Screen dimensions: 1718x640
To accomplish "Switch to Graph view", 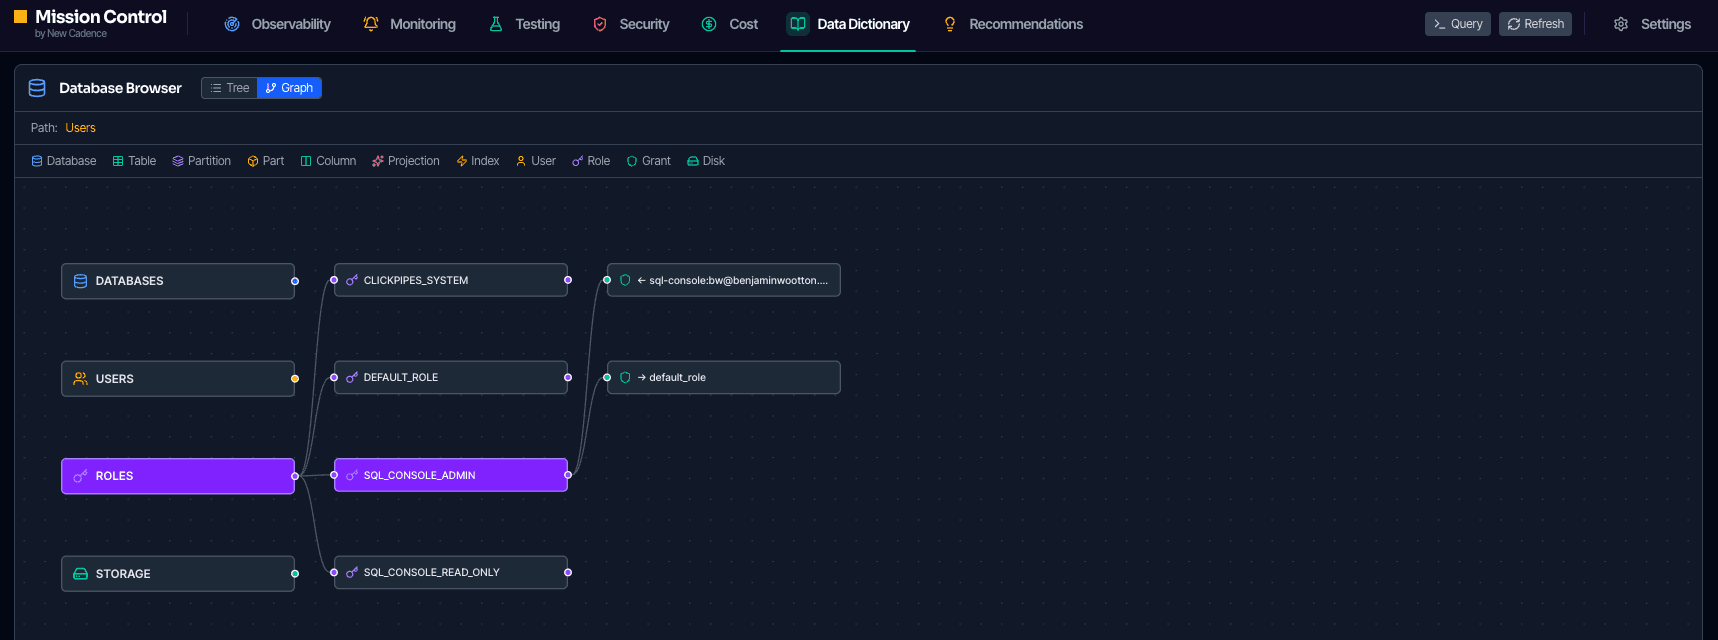I will 289,88.
